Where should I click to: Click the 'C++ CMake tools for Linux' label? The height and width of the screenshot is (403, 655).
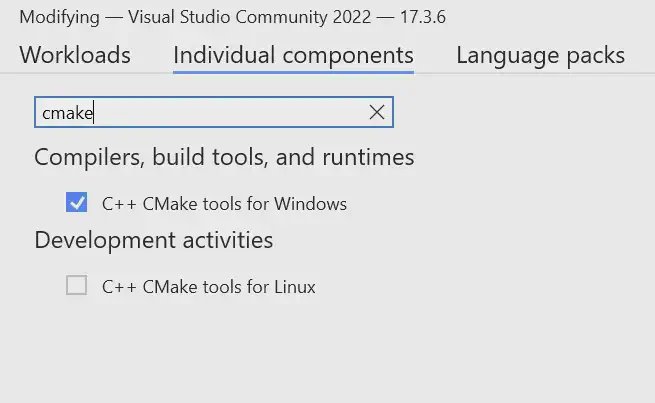pos(208,287)
